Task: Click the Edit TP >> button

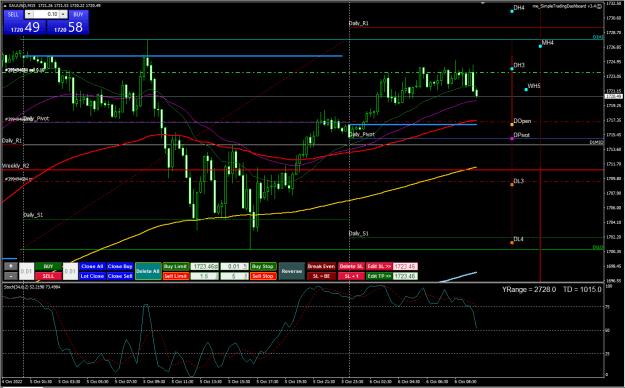Action: (379, 276)
